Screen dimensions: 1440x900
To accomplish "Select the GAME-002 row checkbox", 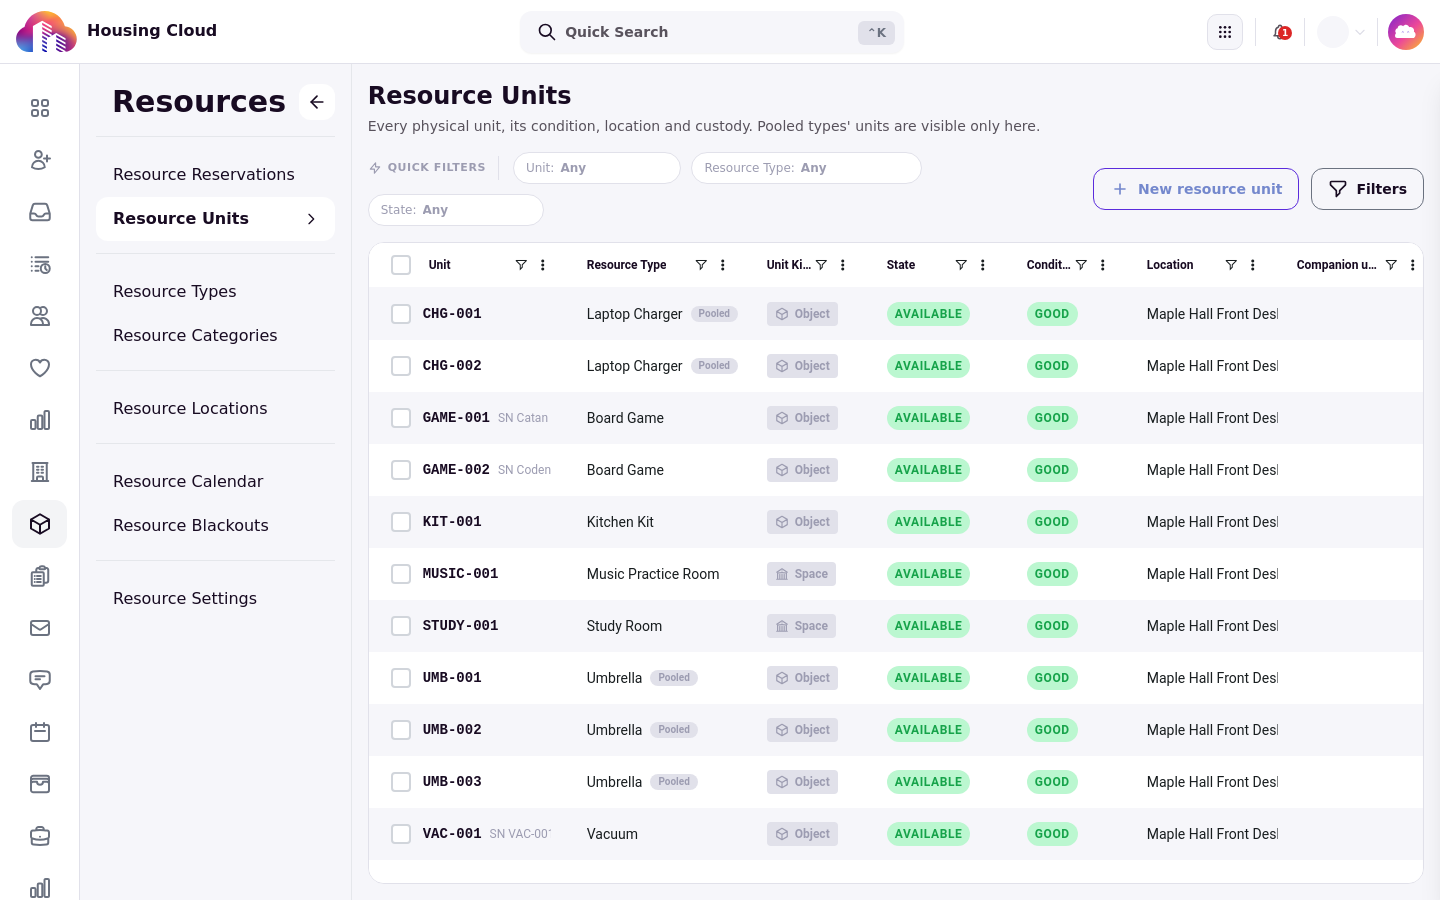I will tap(401, 470).
